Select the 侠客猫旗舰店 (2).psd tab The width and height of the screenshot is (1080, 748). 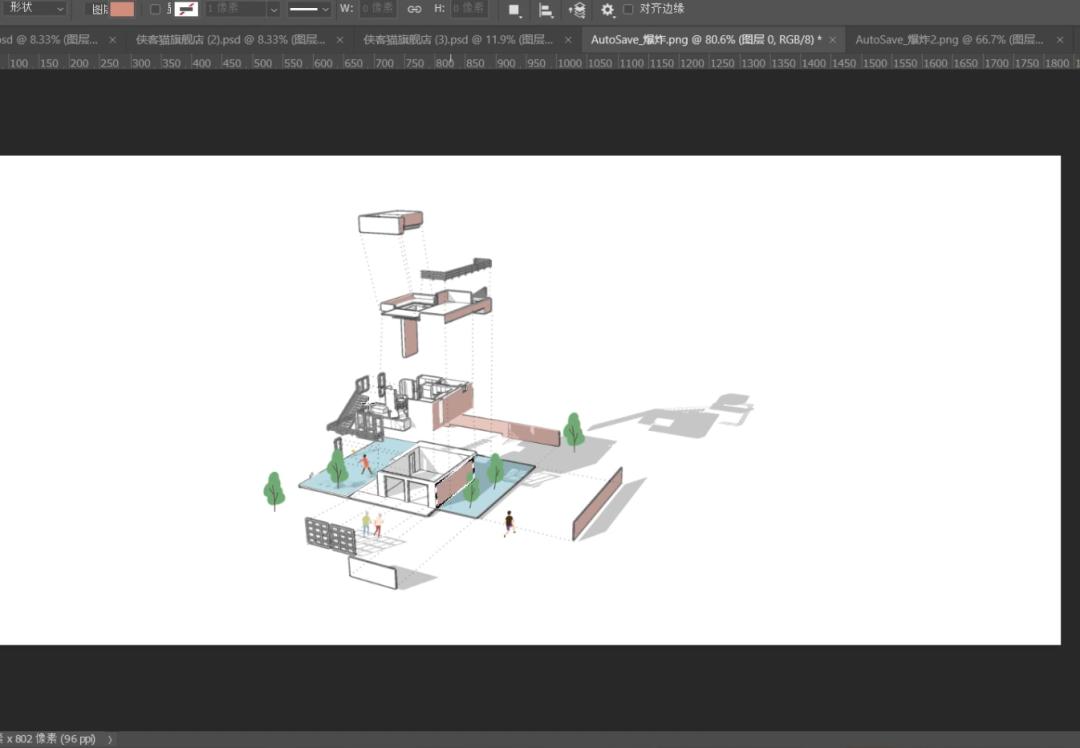(230, 40)
